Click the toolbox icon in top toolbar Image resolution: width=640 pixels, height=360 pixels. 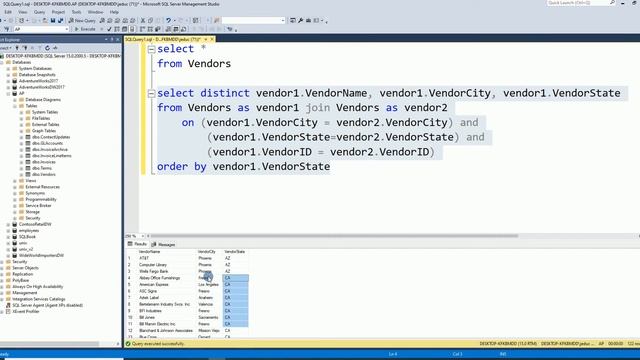tap(308, 20)
